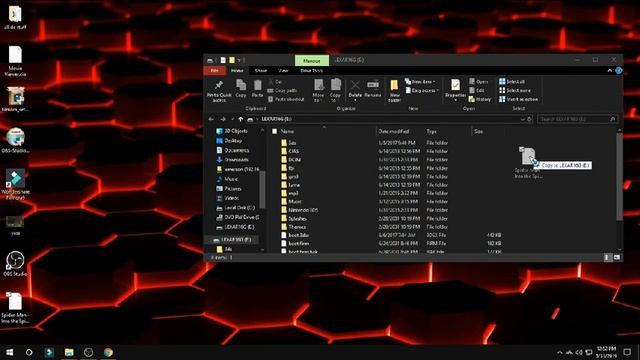Switch to details view in status bar

point(607,257)
